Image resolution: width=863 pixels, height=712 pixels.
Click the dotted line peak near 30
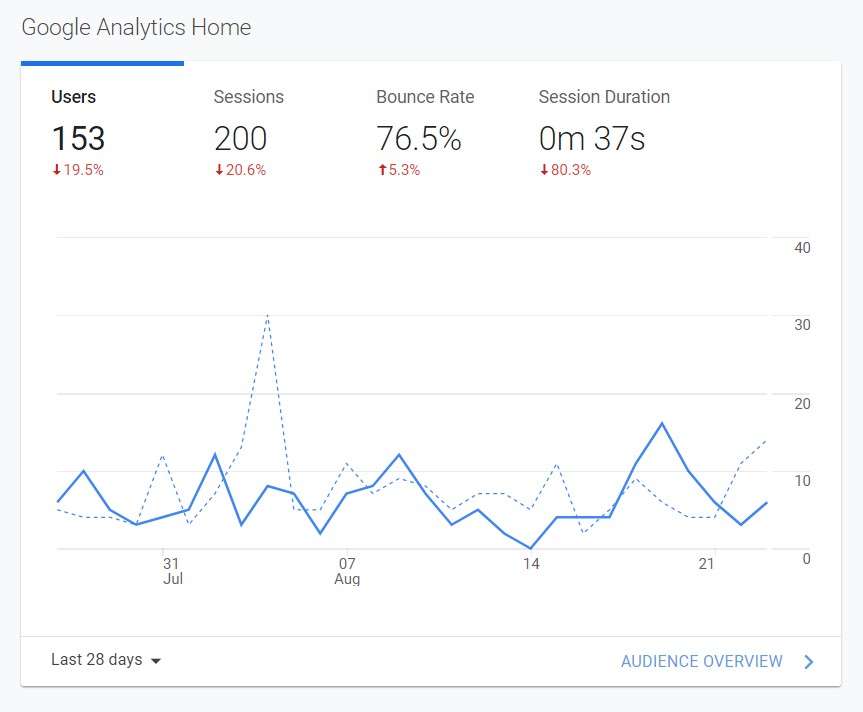pyautogui.click(x=267, y=316)
